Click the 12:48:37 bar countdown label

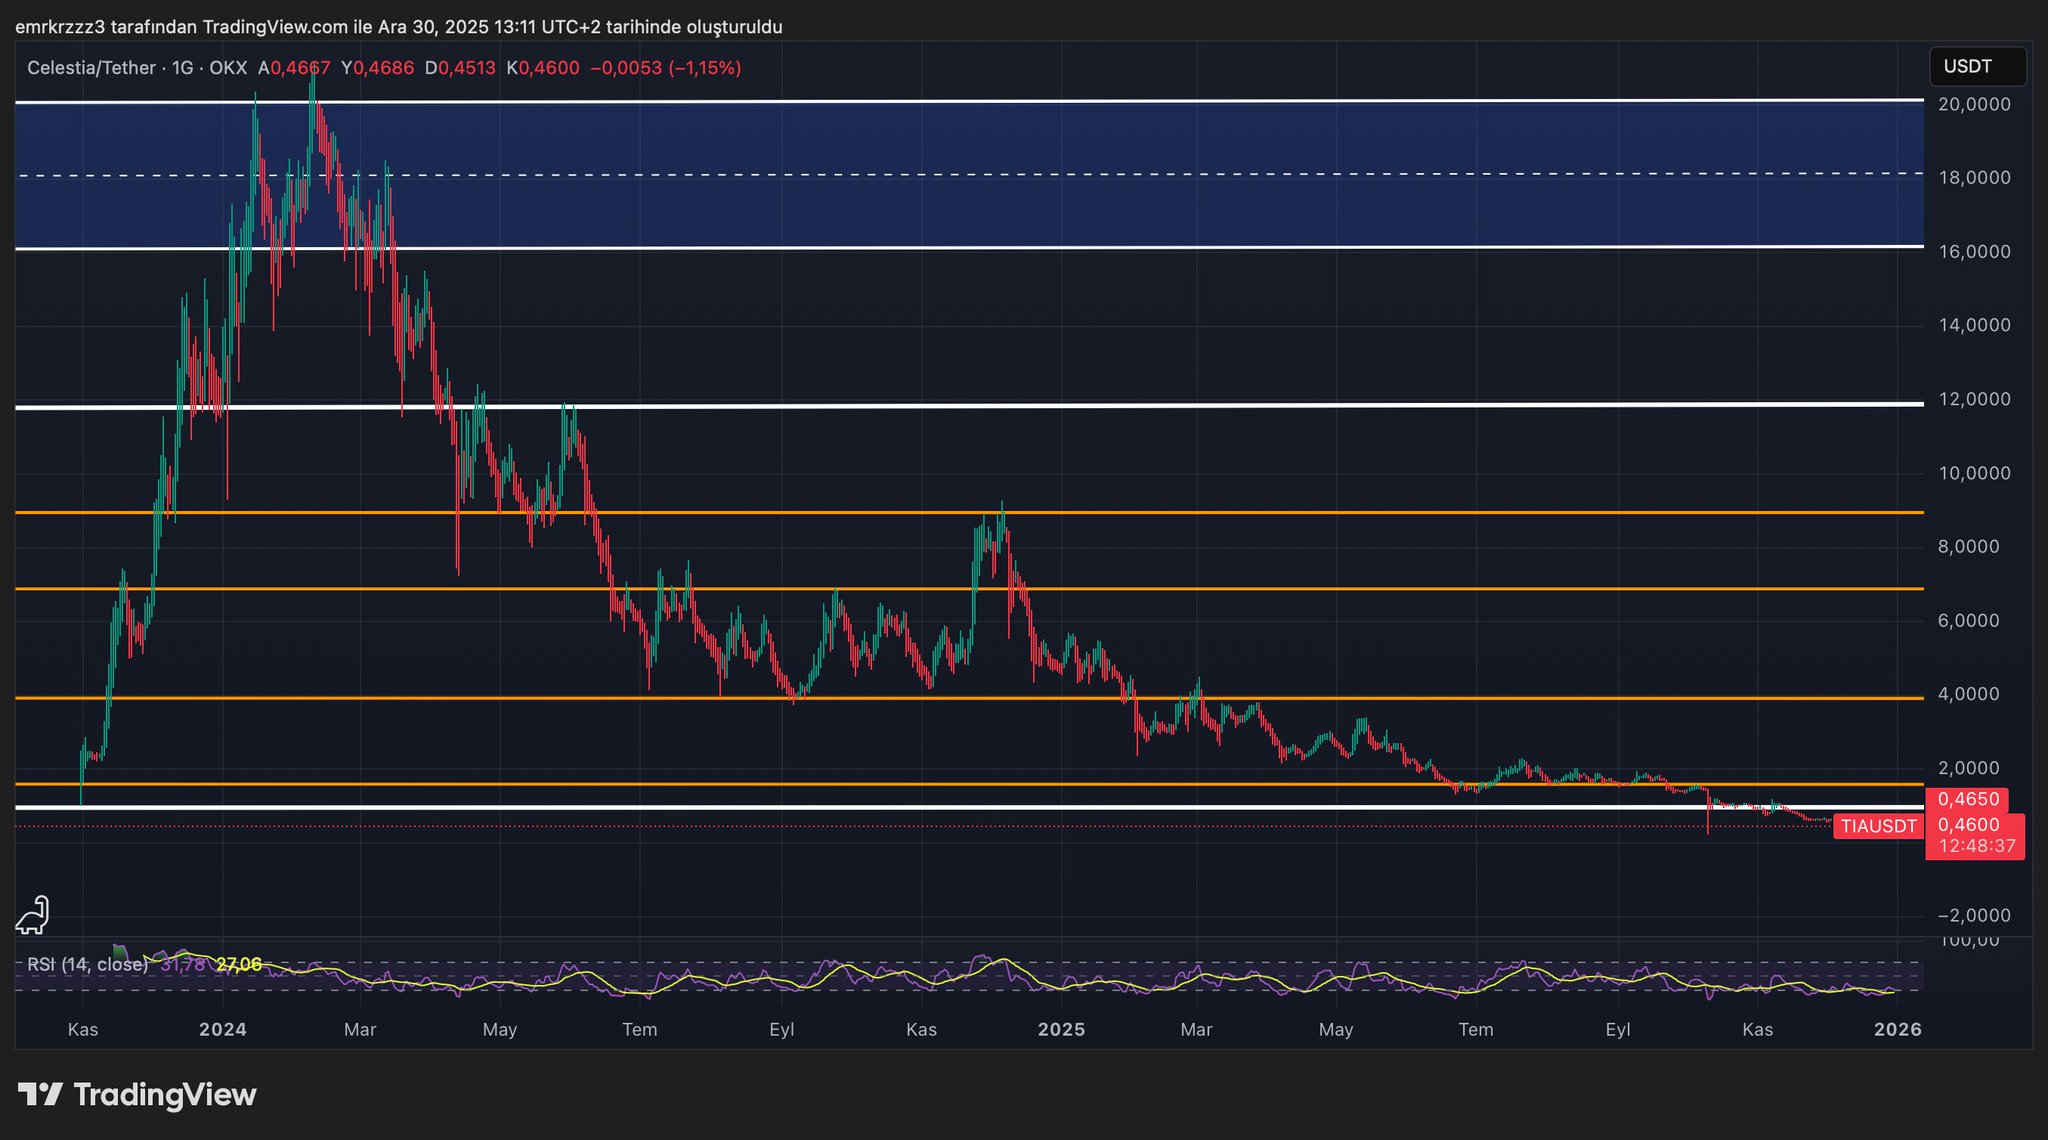tap(1976, 846)
